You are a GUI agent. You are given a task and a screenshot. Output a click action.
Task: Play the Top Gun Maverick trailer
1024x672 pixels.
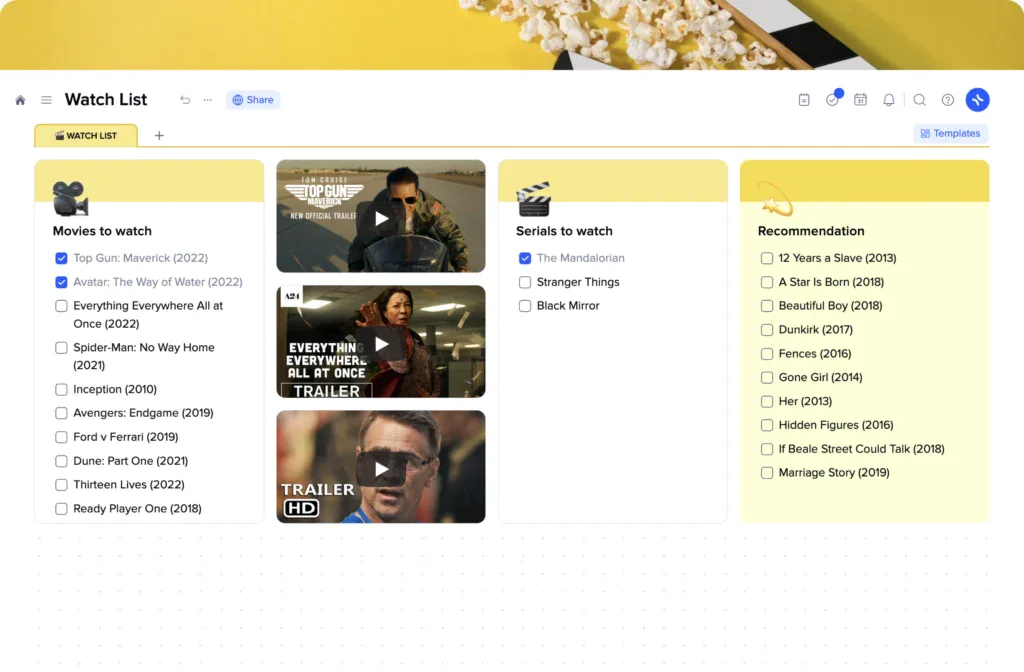coord(380,216)
